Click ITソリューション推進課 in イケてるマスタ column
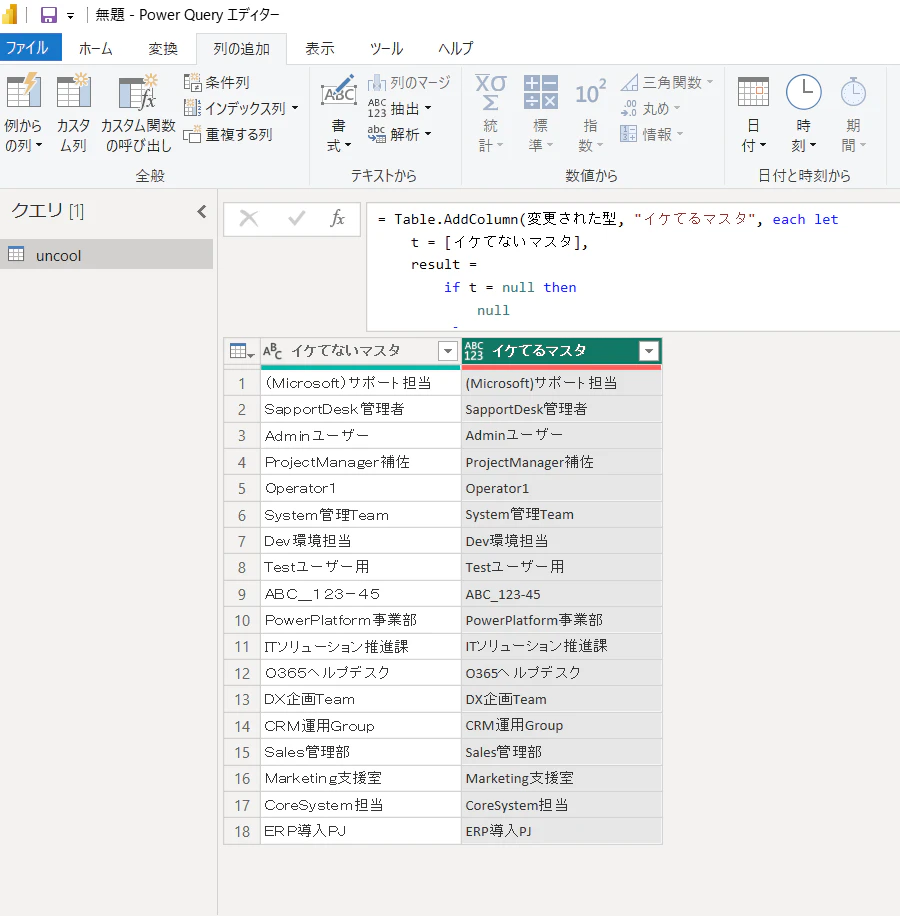Image resolution: width=900 pixels, height=916 pixels. pos(561,646)
